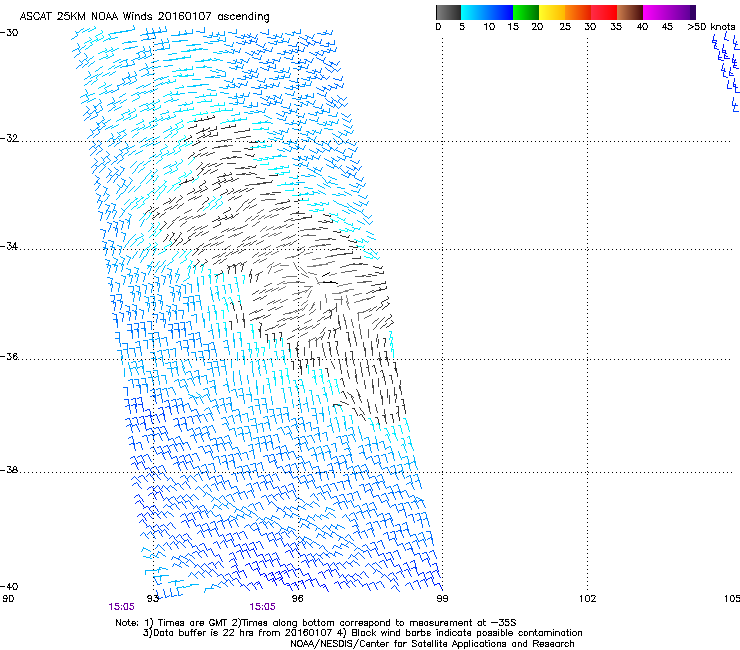The width and height of the screenshot is (740, 650).
Task: Click the latitude label '-40'
Action: click(9, 586)
